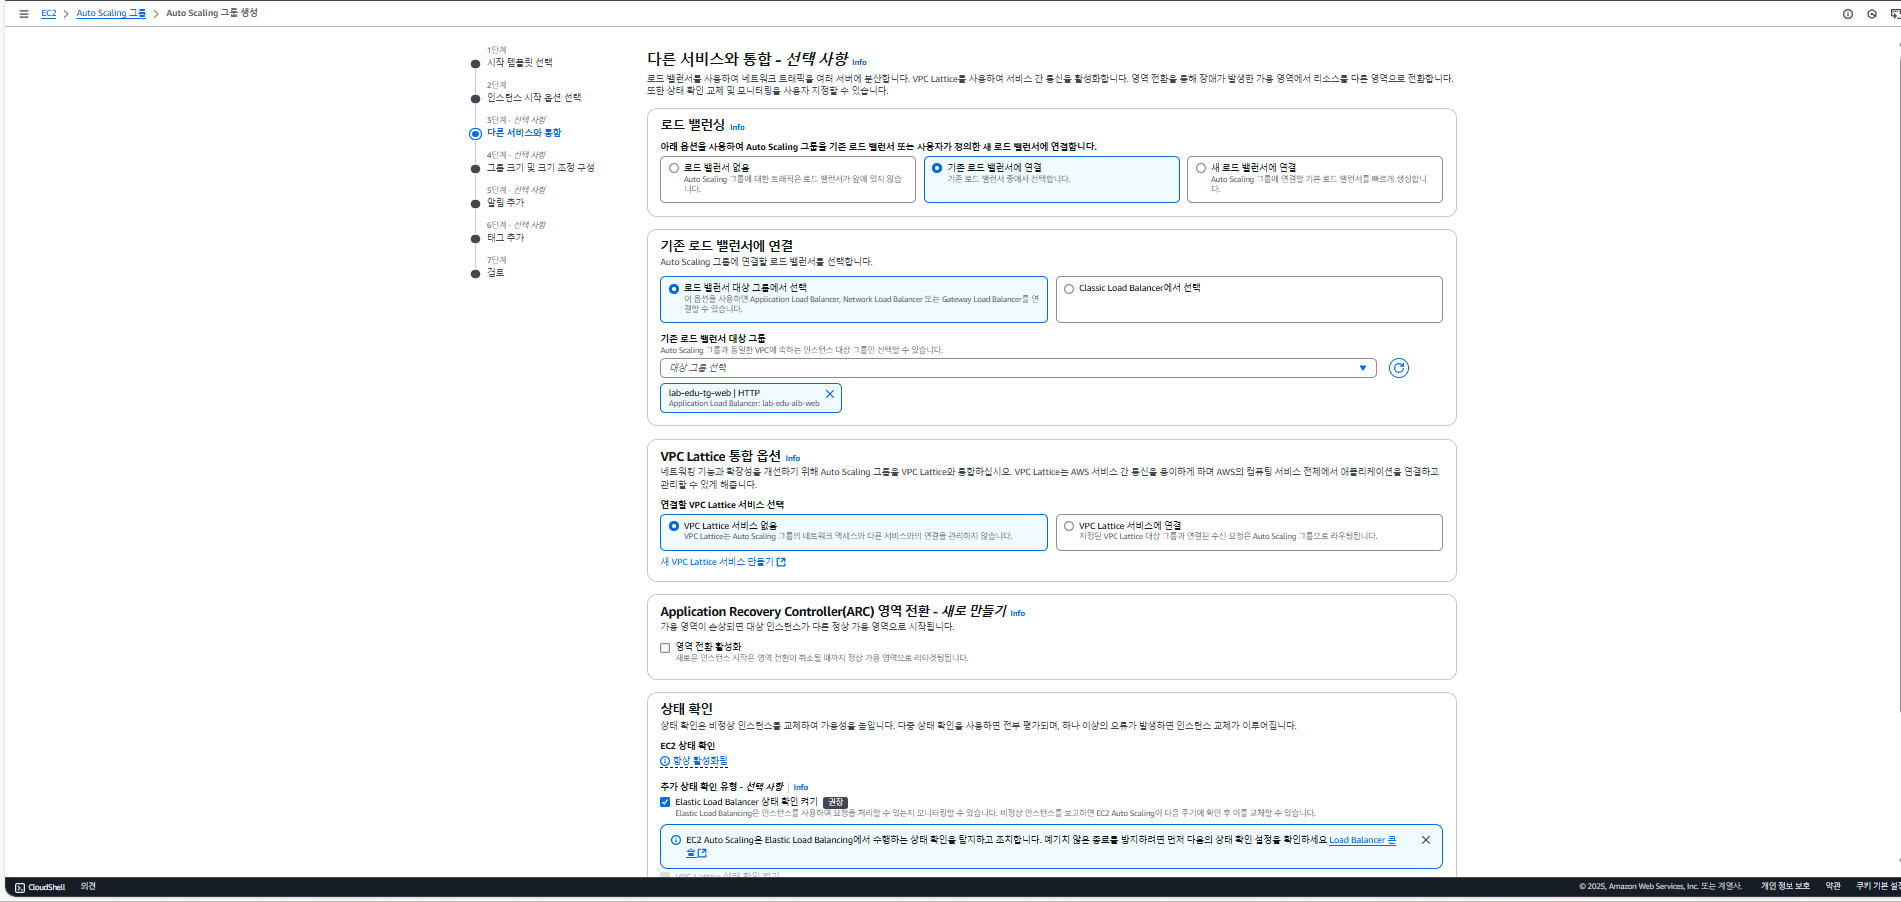
Task: Click the feedback link in the footer
Action: pos(88,887)
